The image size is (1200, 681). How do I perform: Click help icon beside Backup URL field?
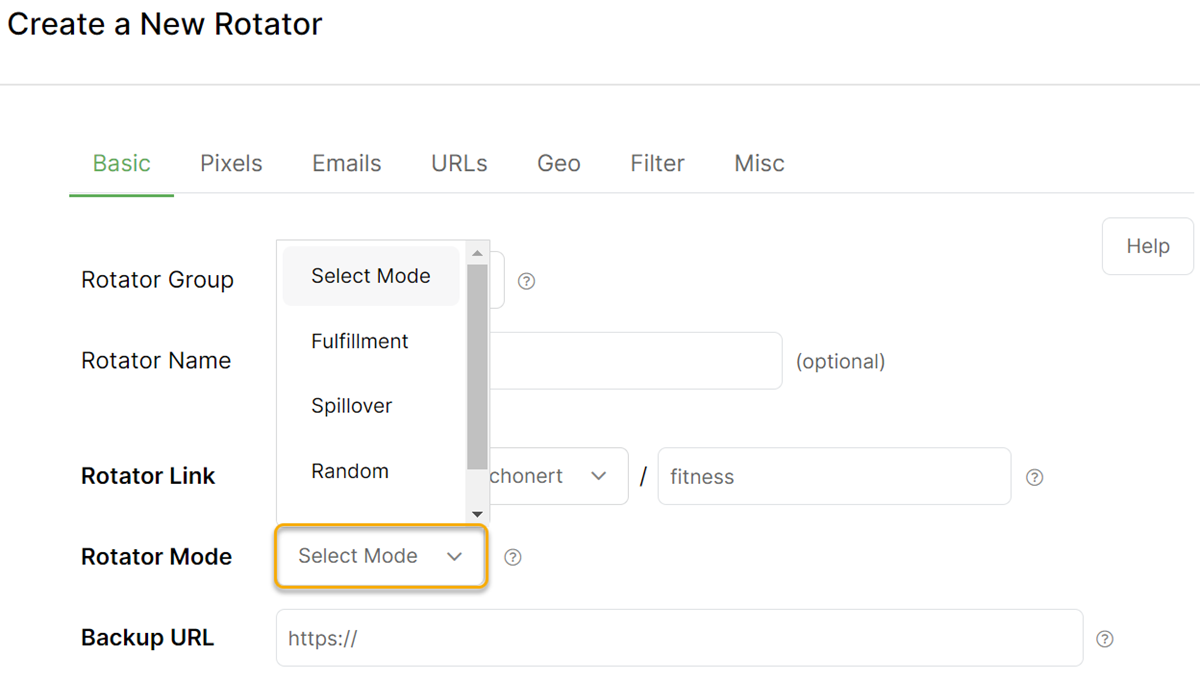pos(1105,639)
